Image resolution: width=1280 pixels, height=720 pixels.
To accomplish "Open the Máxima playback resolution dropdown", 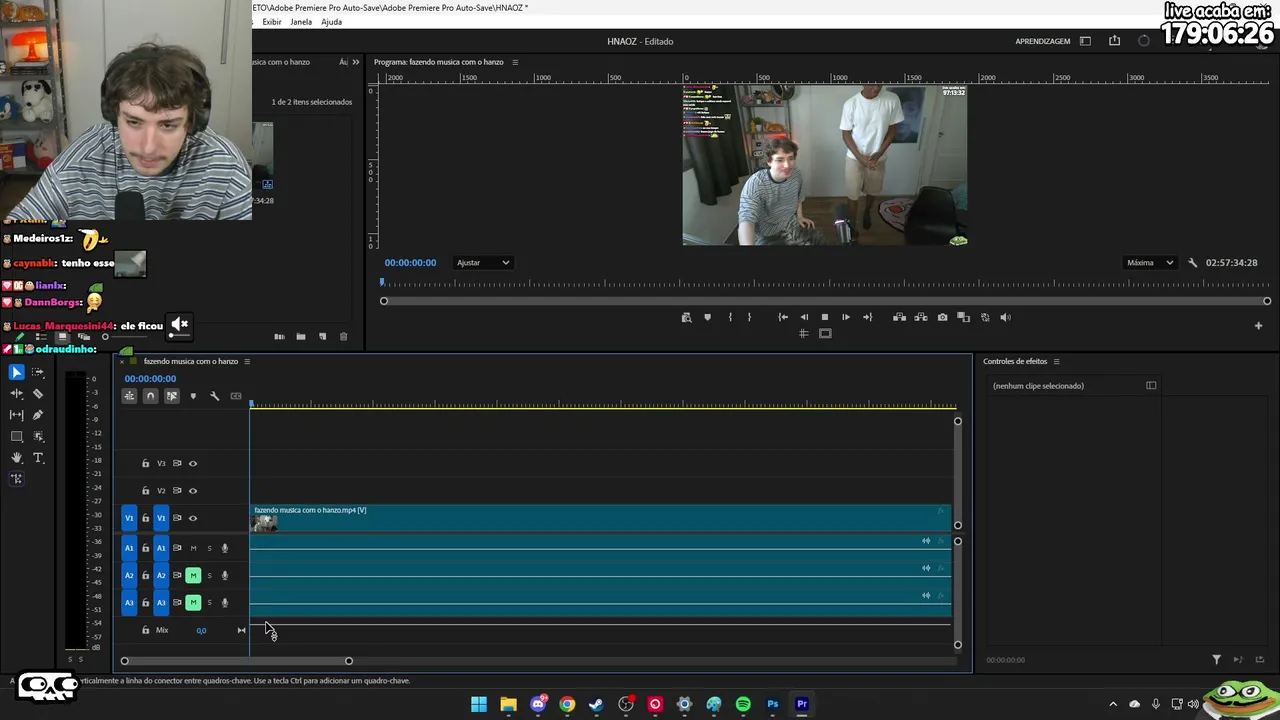I will click(x=1150, y=263).
